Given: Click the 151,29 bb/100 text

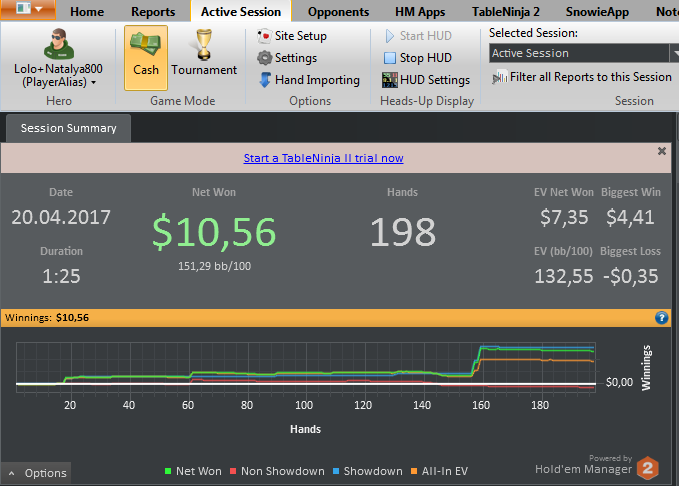Looking at the screenshot, I should 214,266.
